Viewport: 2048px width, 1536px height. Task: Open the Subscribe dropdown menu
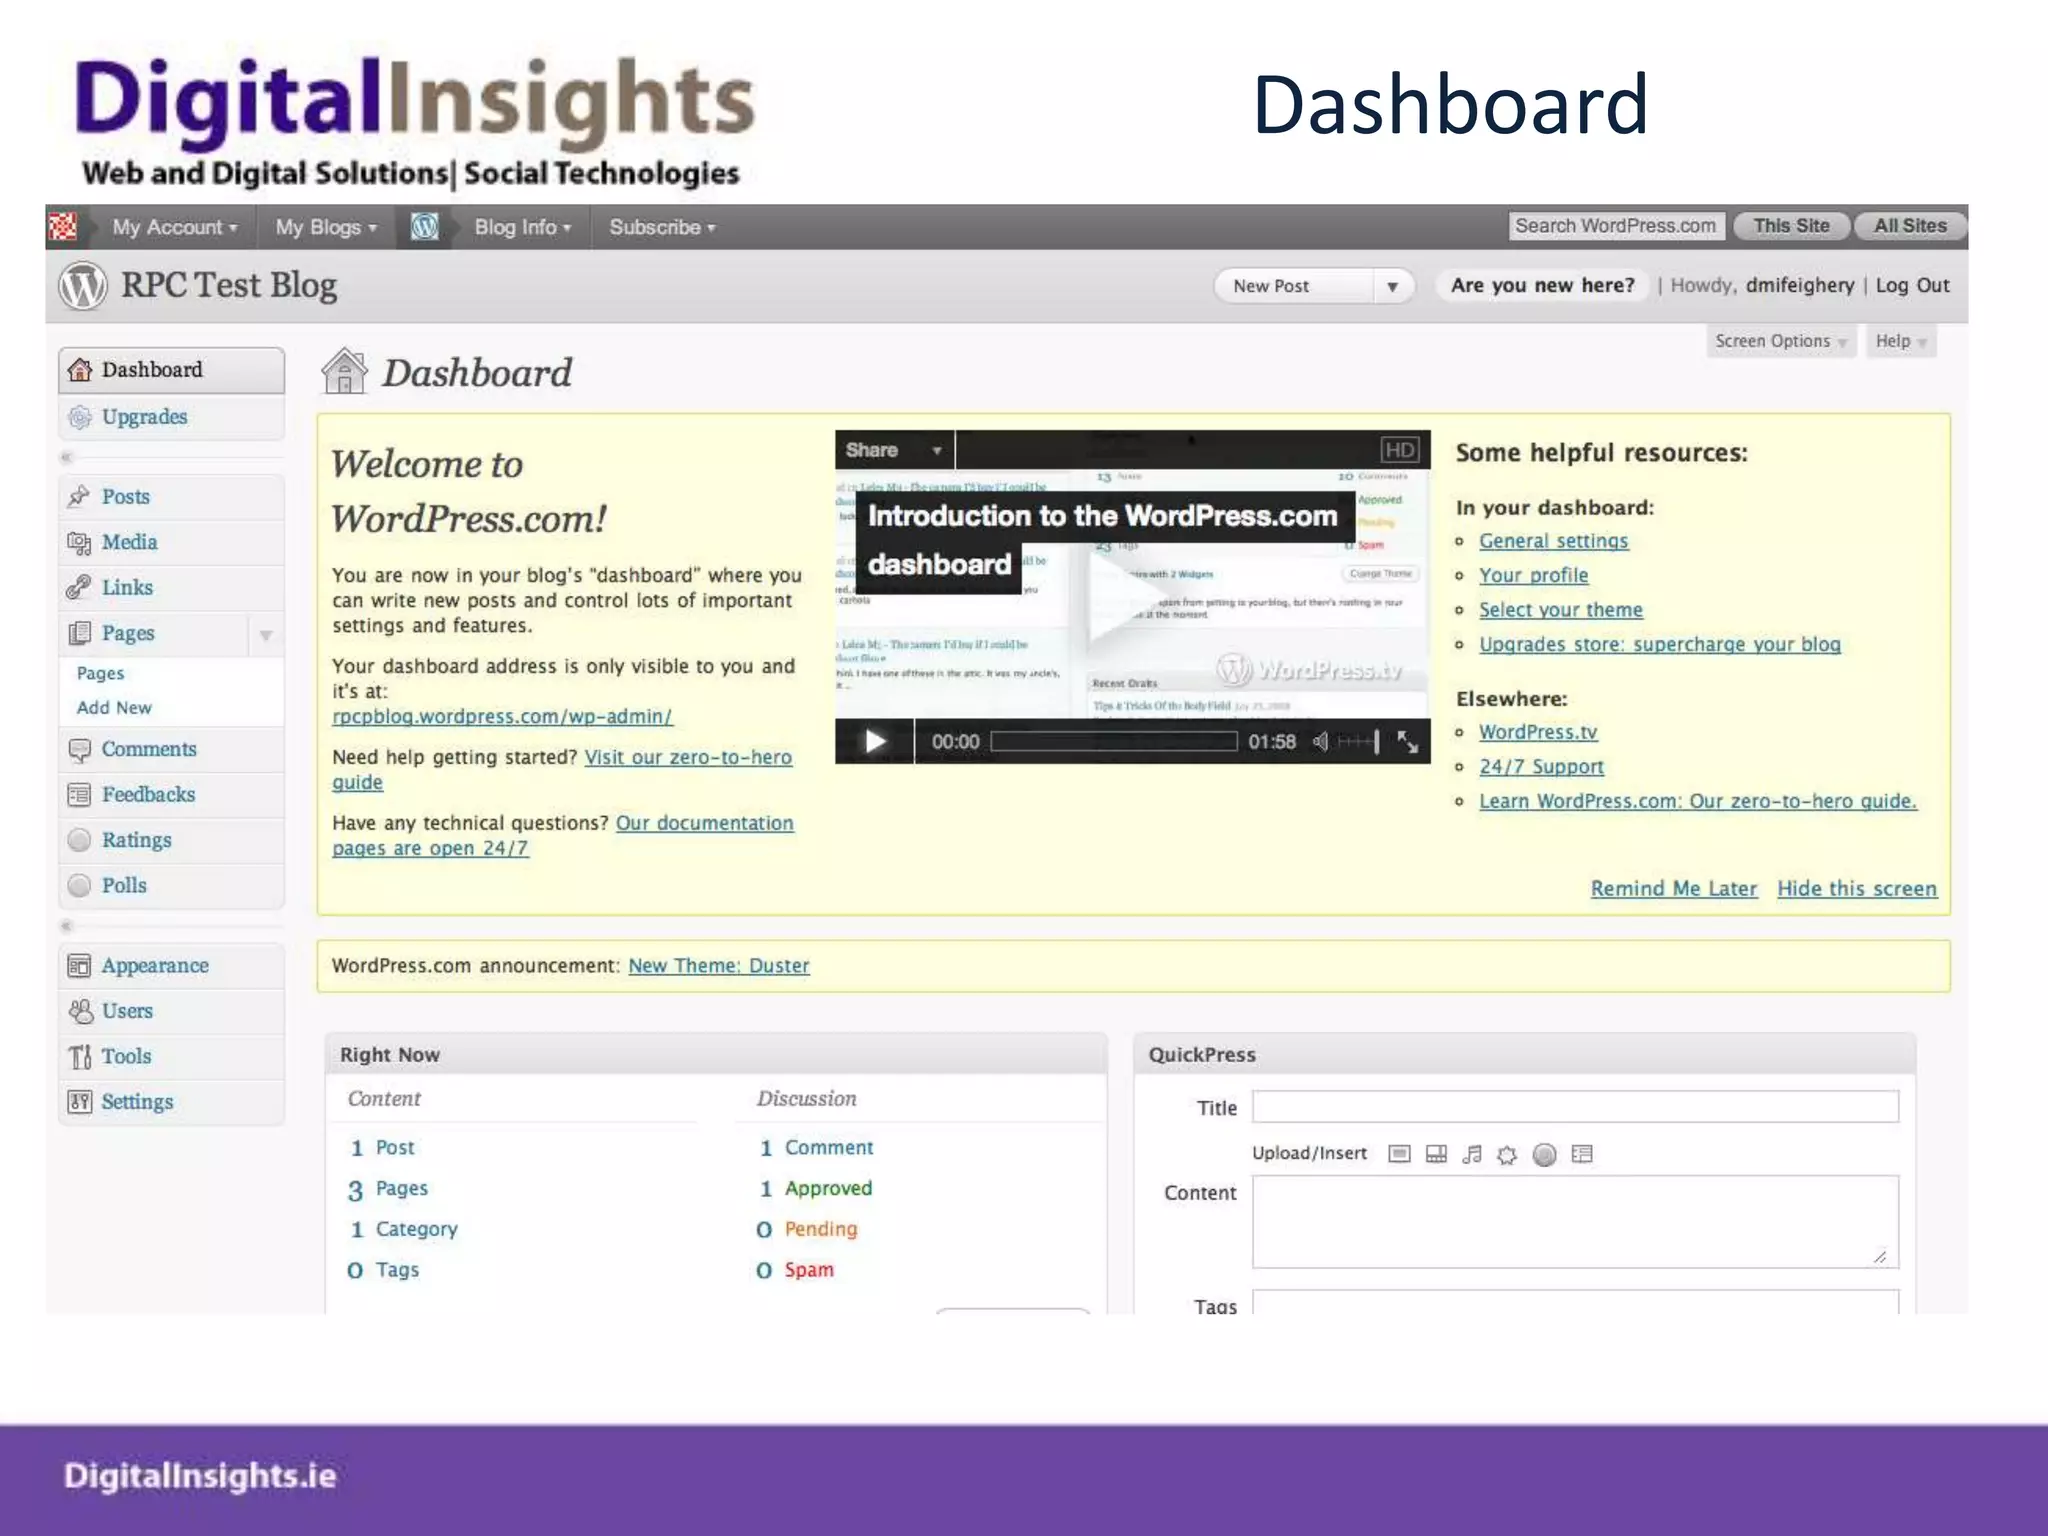pos(662,228)
